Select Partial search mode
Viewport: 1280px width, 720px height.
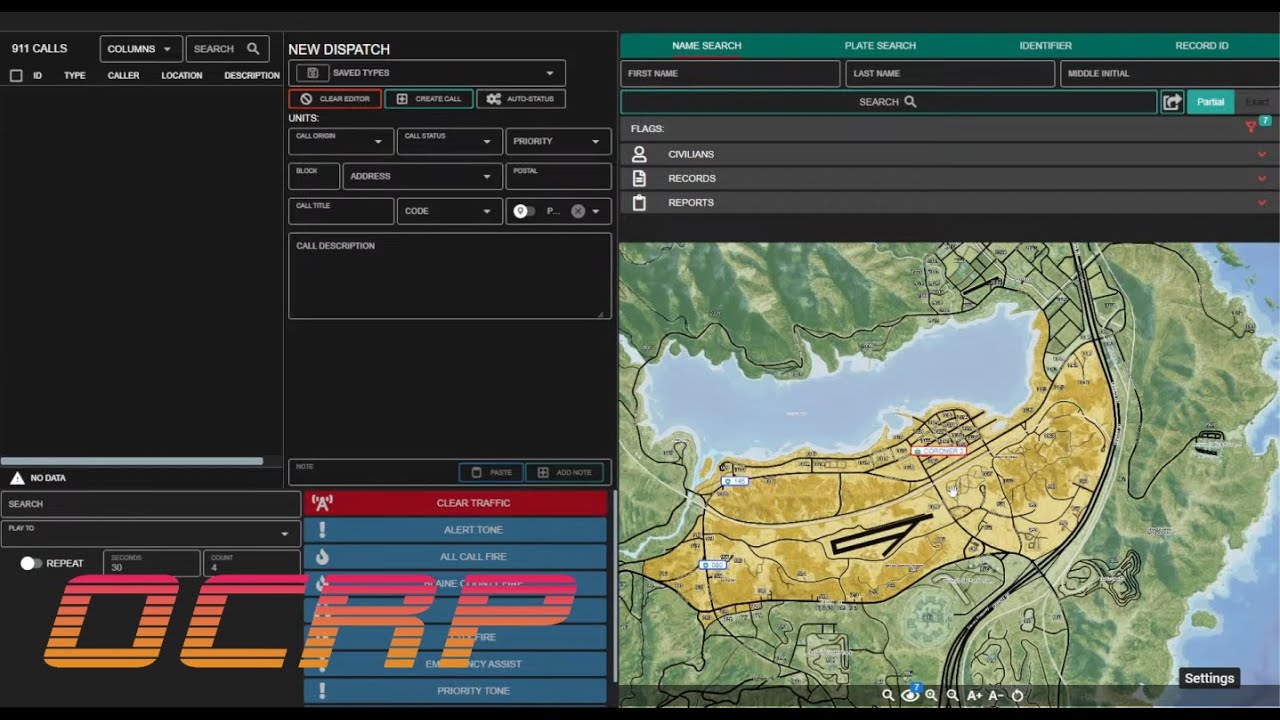[x=1210, y=102]
